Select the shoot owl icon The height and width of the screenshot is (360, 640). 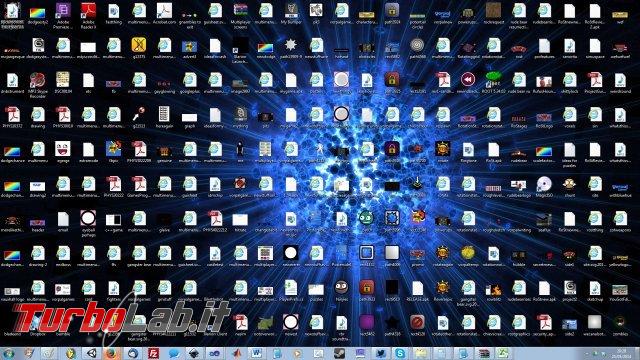point(569,184)
